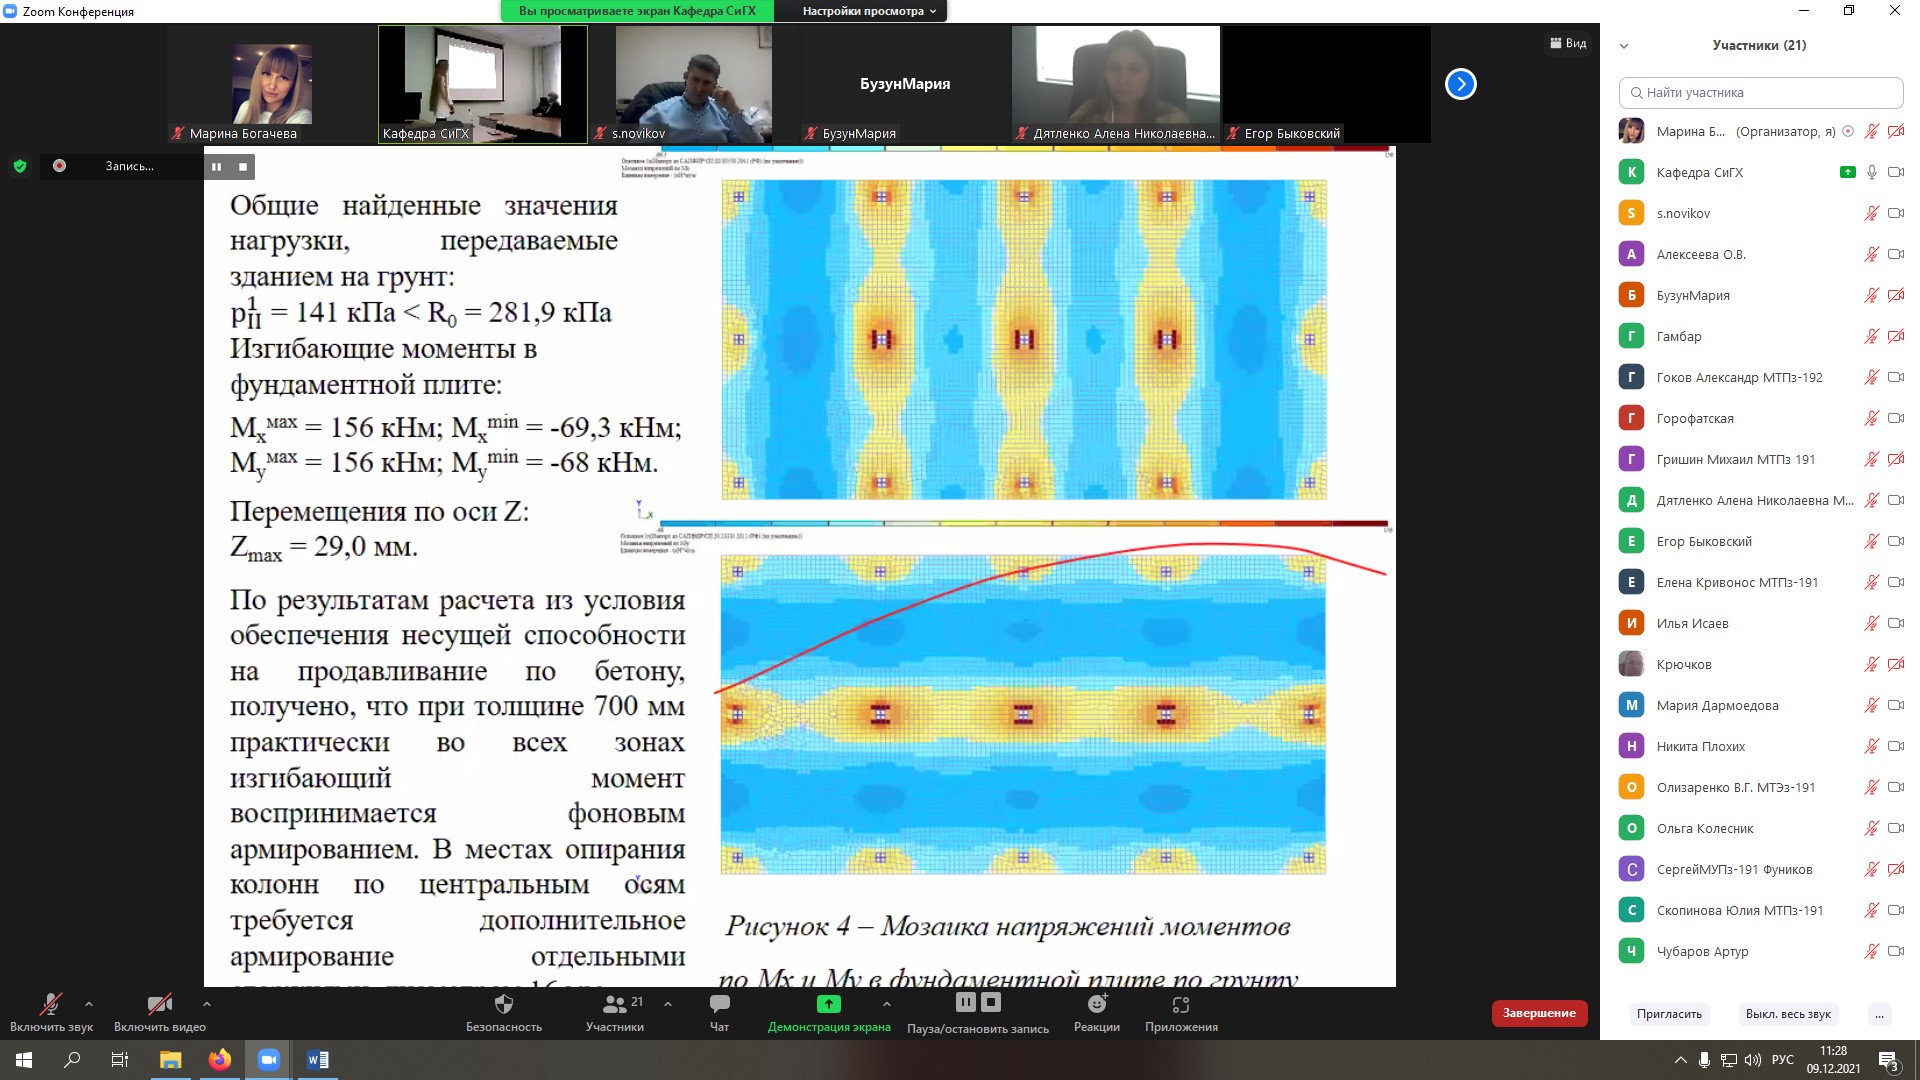Click muted mic icon for БузунМария
The width and height of the screenshot is (1920, 1080).
[1871, 295]
